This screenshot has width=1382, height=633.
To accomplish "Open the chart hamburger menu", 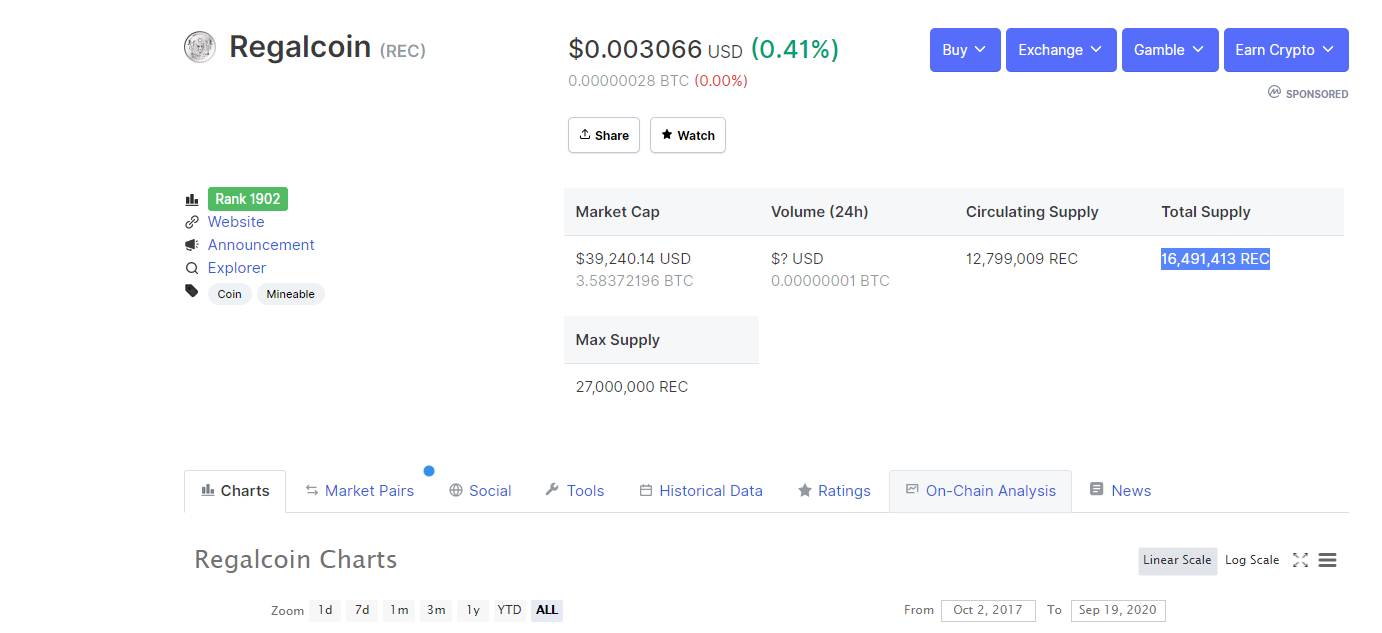I will pyautogui.click(x=1327, y=560).
